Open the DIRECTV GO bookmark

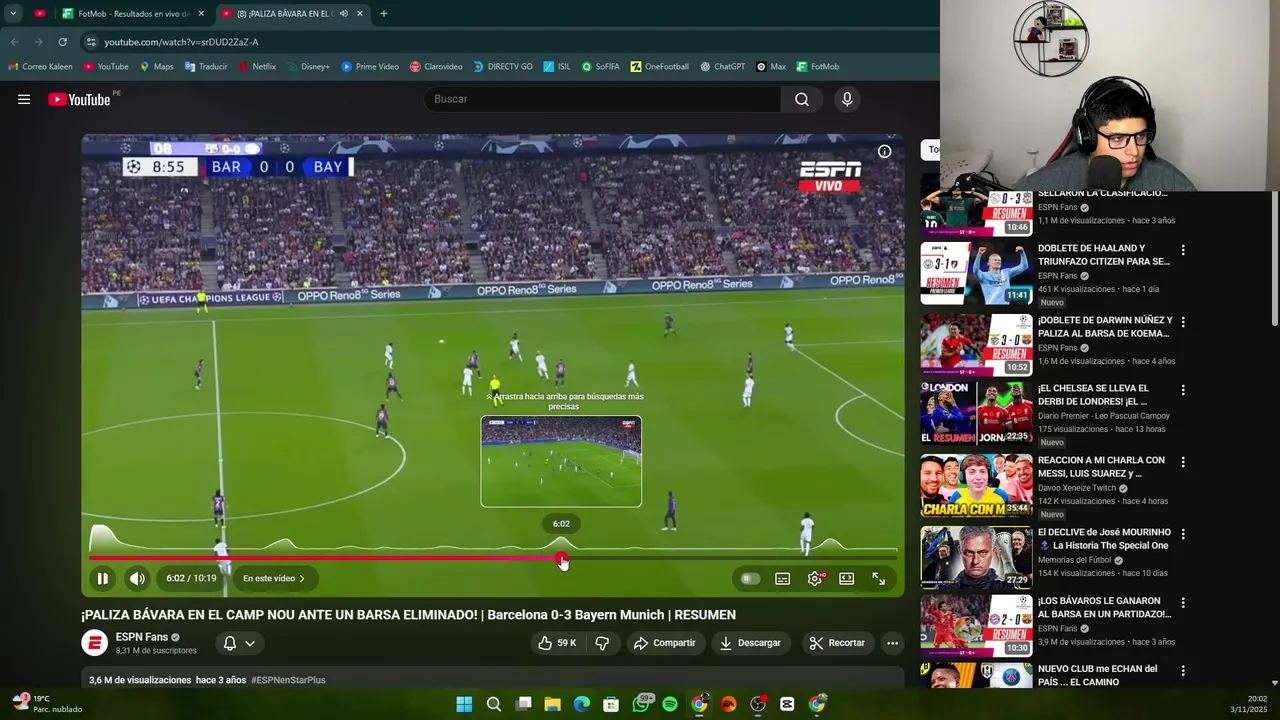pyautogui.click(x=502, y=67)
